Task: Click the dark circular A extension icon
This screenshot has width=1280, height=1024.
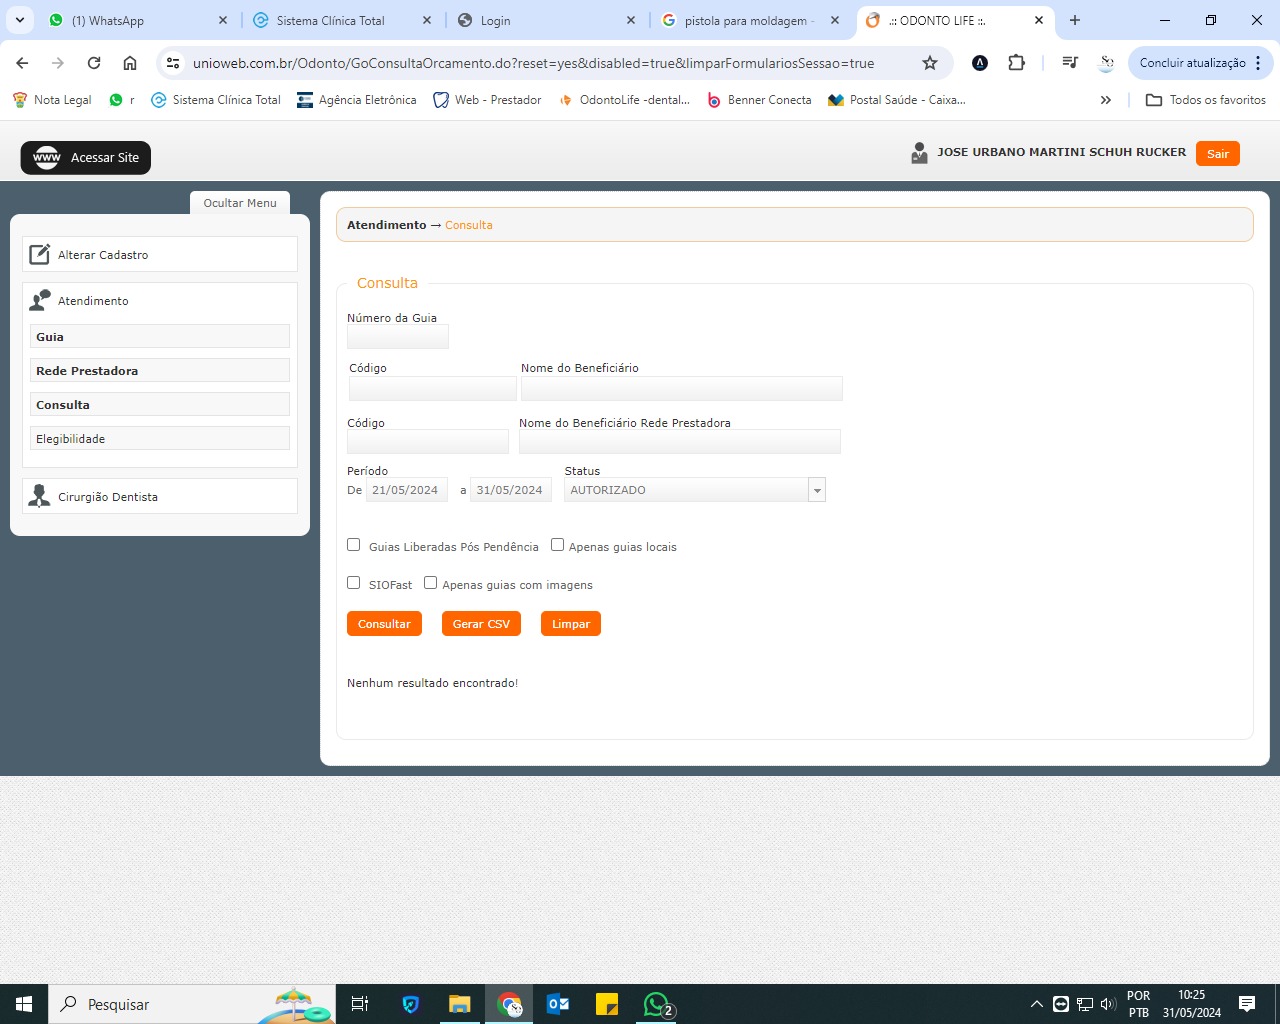Action: 980,63
